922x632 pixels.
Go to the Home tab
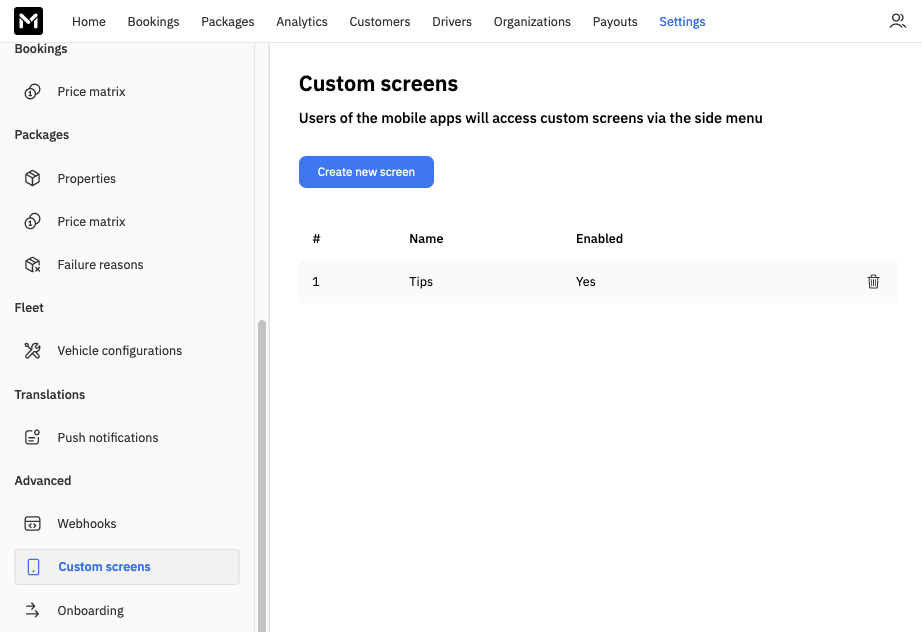click(89, 22)
